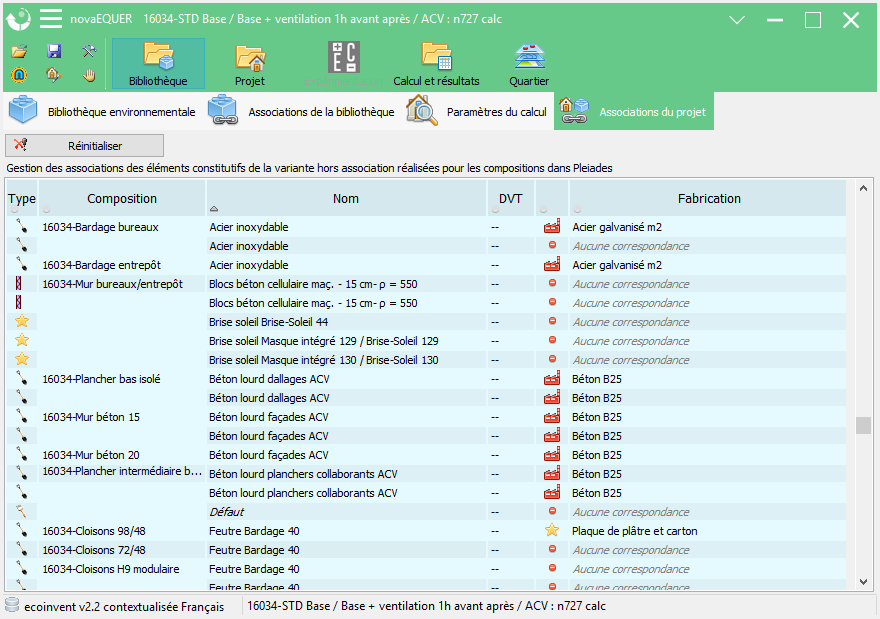The width and height of the screenshot is (880, 619).
Task: Click red no-match icon for Brise-Soleil 44
Action: [552, 321]
